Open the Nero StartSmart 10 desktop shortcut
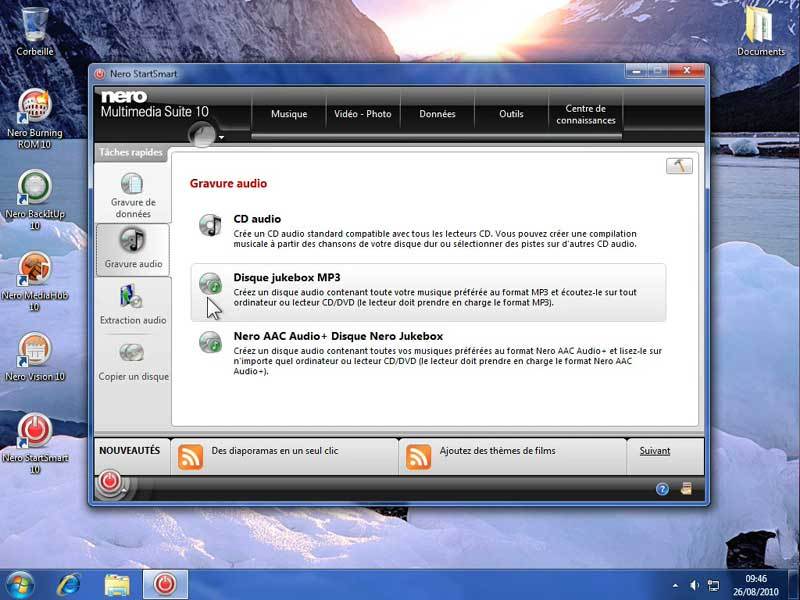 35,444
